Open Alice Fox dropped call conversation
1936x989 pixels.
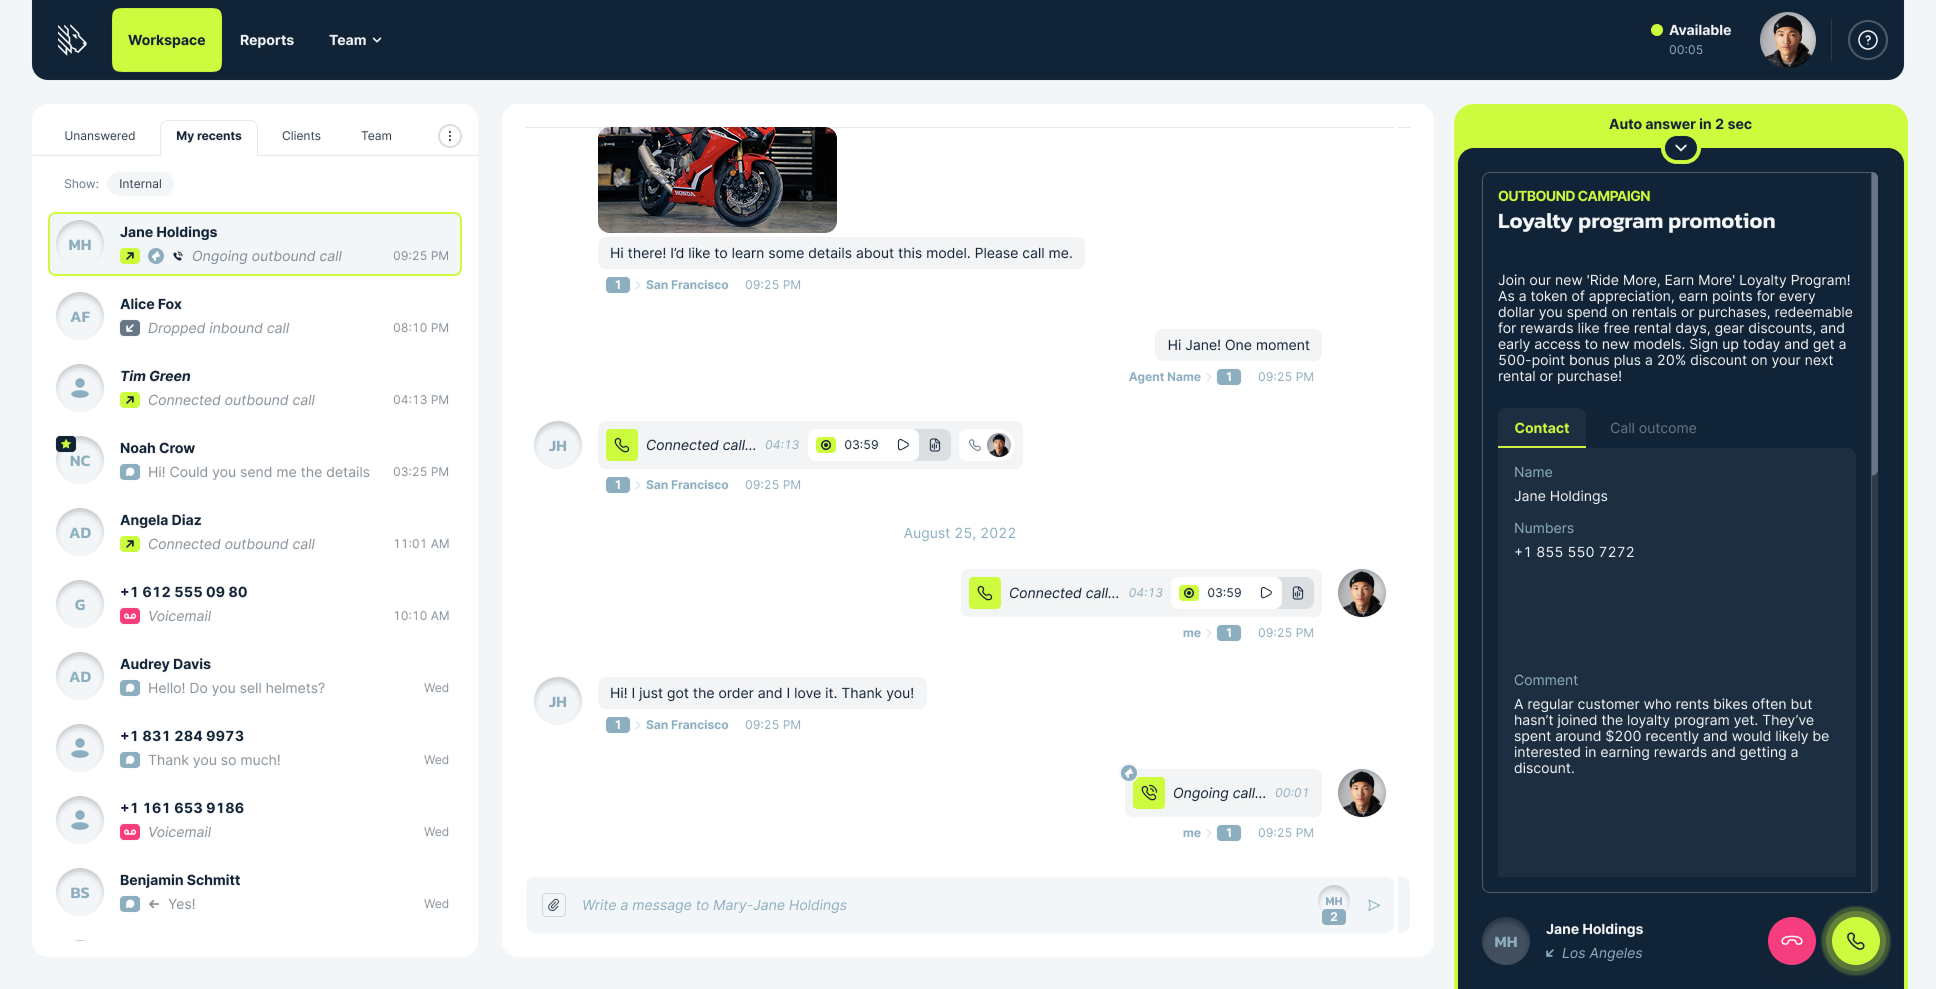point(255,316)
